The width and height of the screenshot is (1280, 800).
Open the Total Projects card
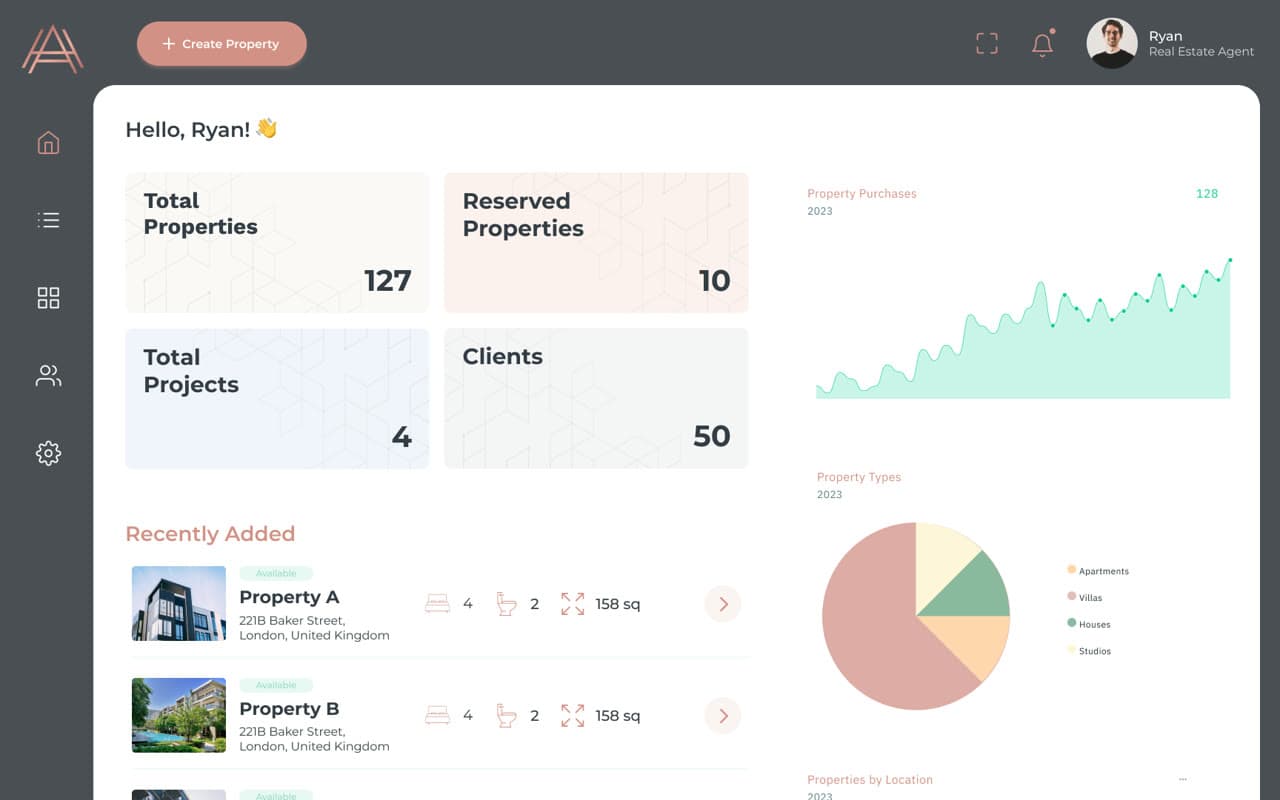pyautogui.click(x=277, y=399)
